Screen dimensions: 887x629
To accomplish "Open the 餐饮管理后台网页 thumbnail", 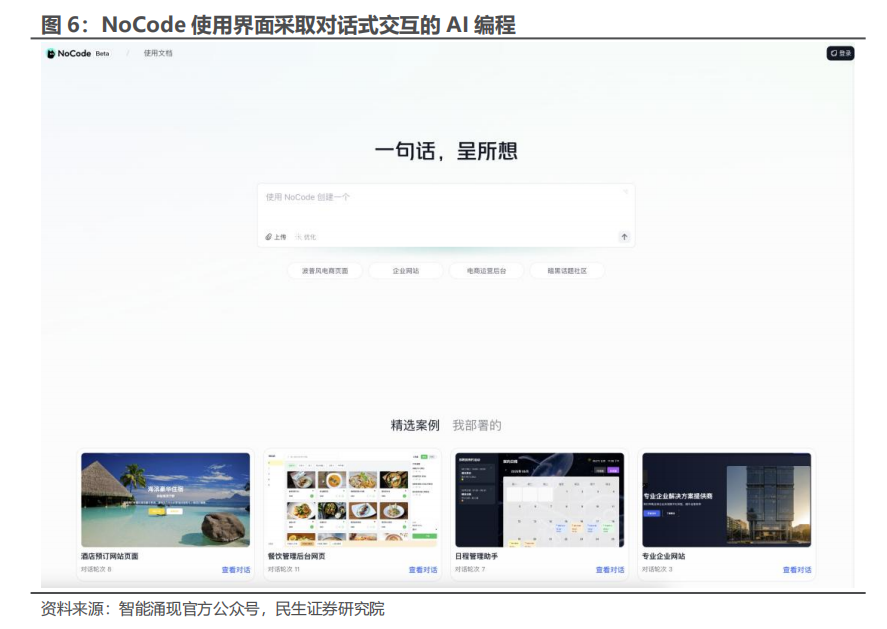I will click(x=352, y=500).
